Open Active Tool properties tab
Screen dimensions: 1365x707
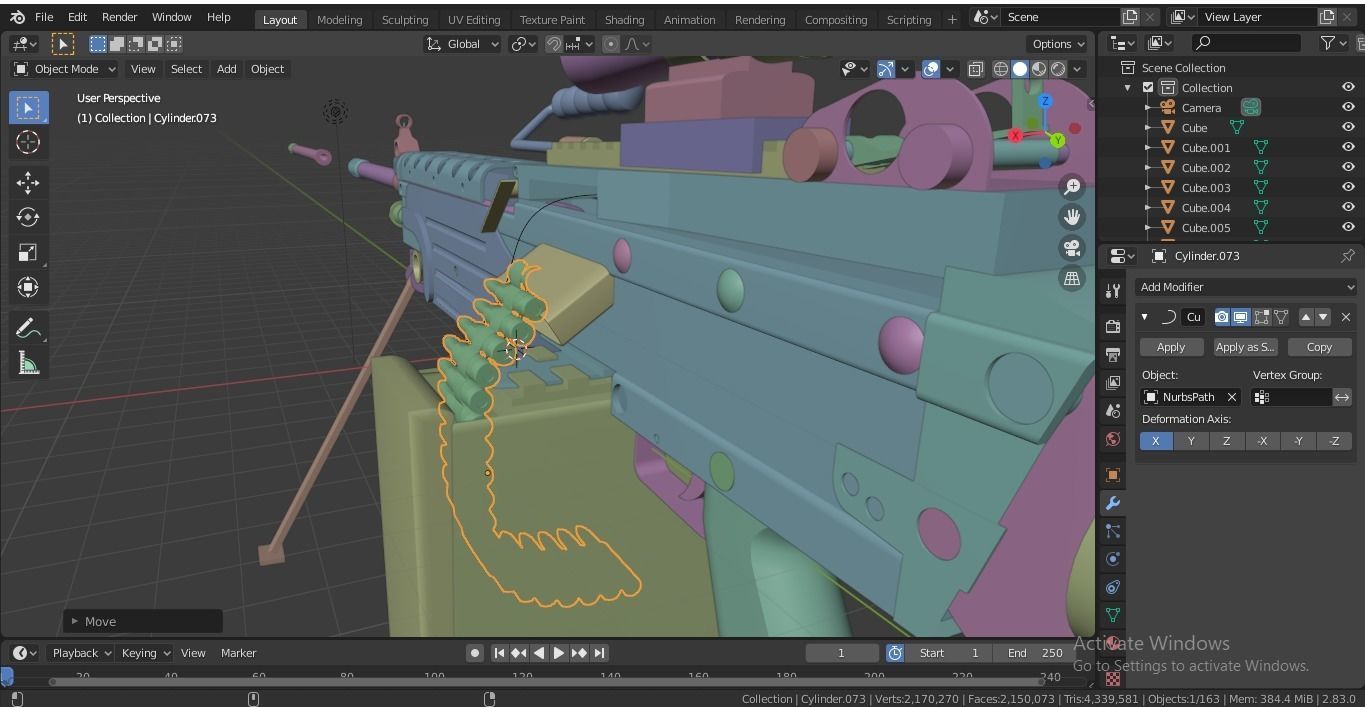1113,291
